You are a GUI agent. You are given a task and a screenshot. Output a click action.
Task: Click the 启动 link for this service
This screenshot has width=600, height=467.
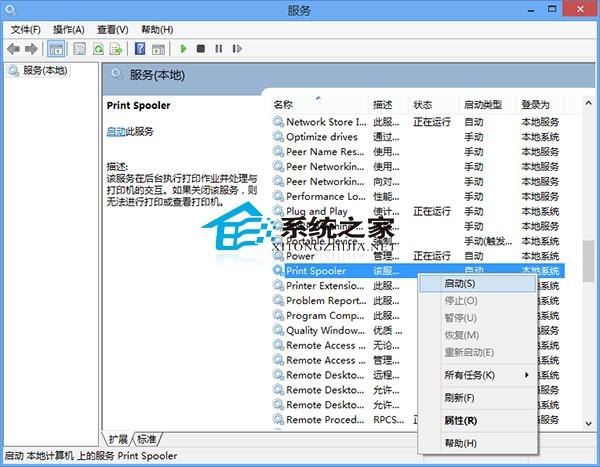click(x=116, y=132)
